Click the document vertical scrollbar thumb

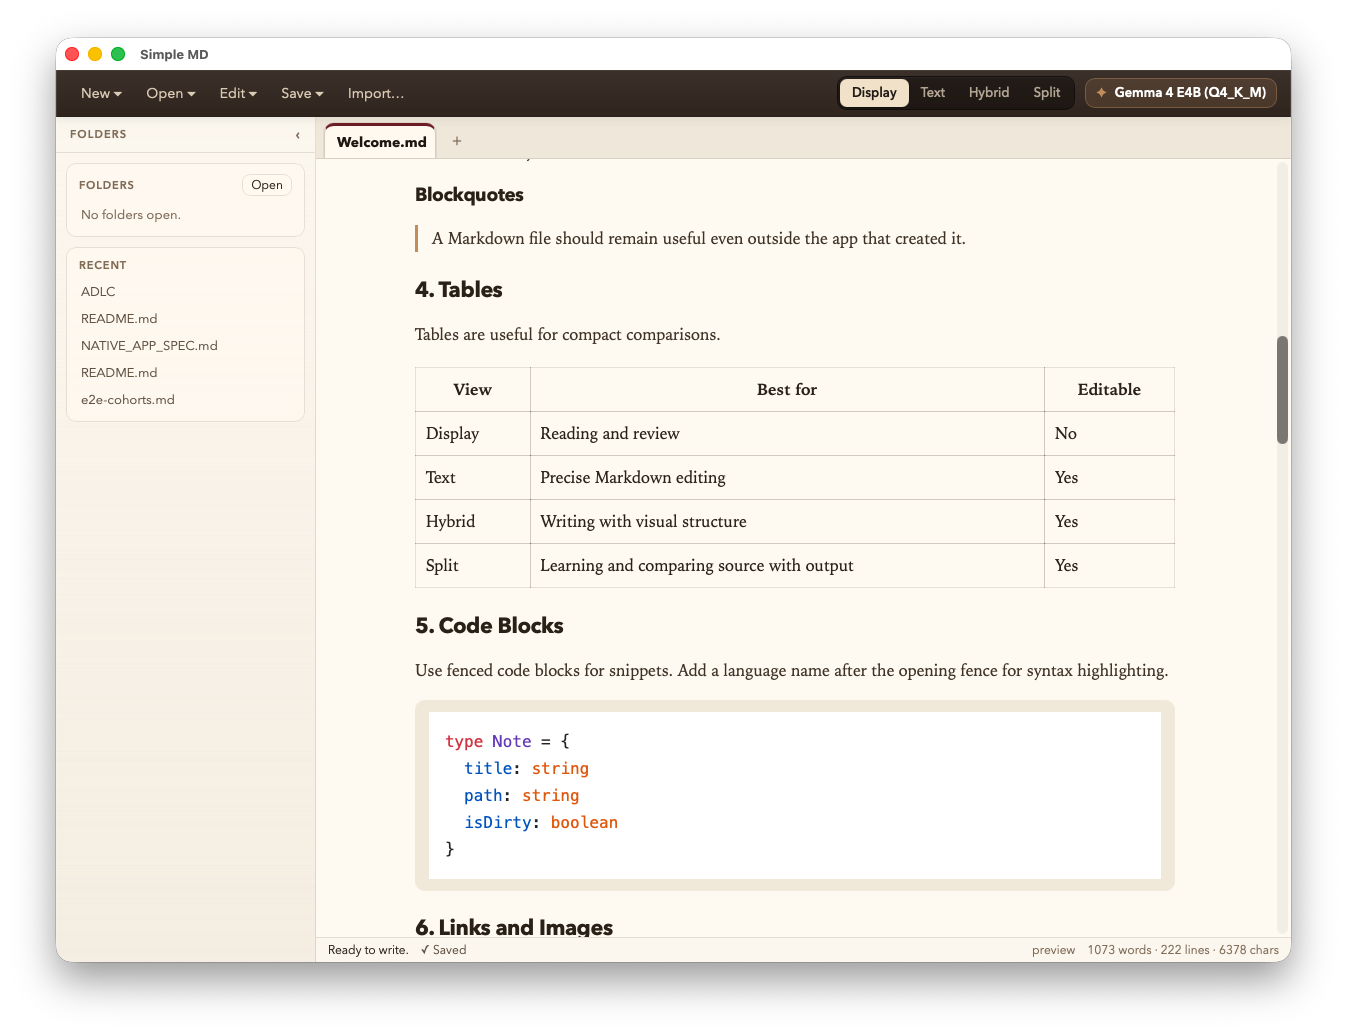click(x=1282, y=390)
